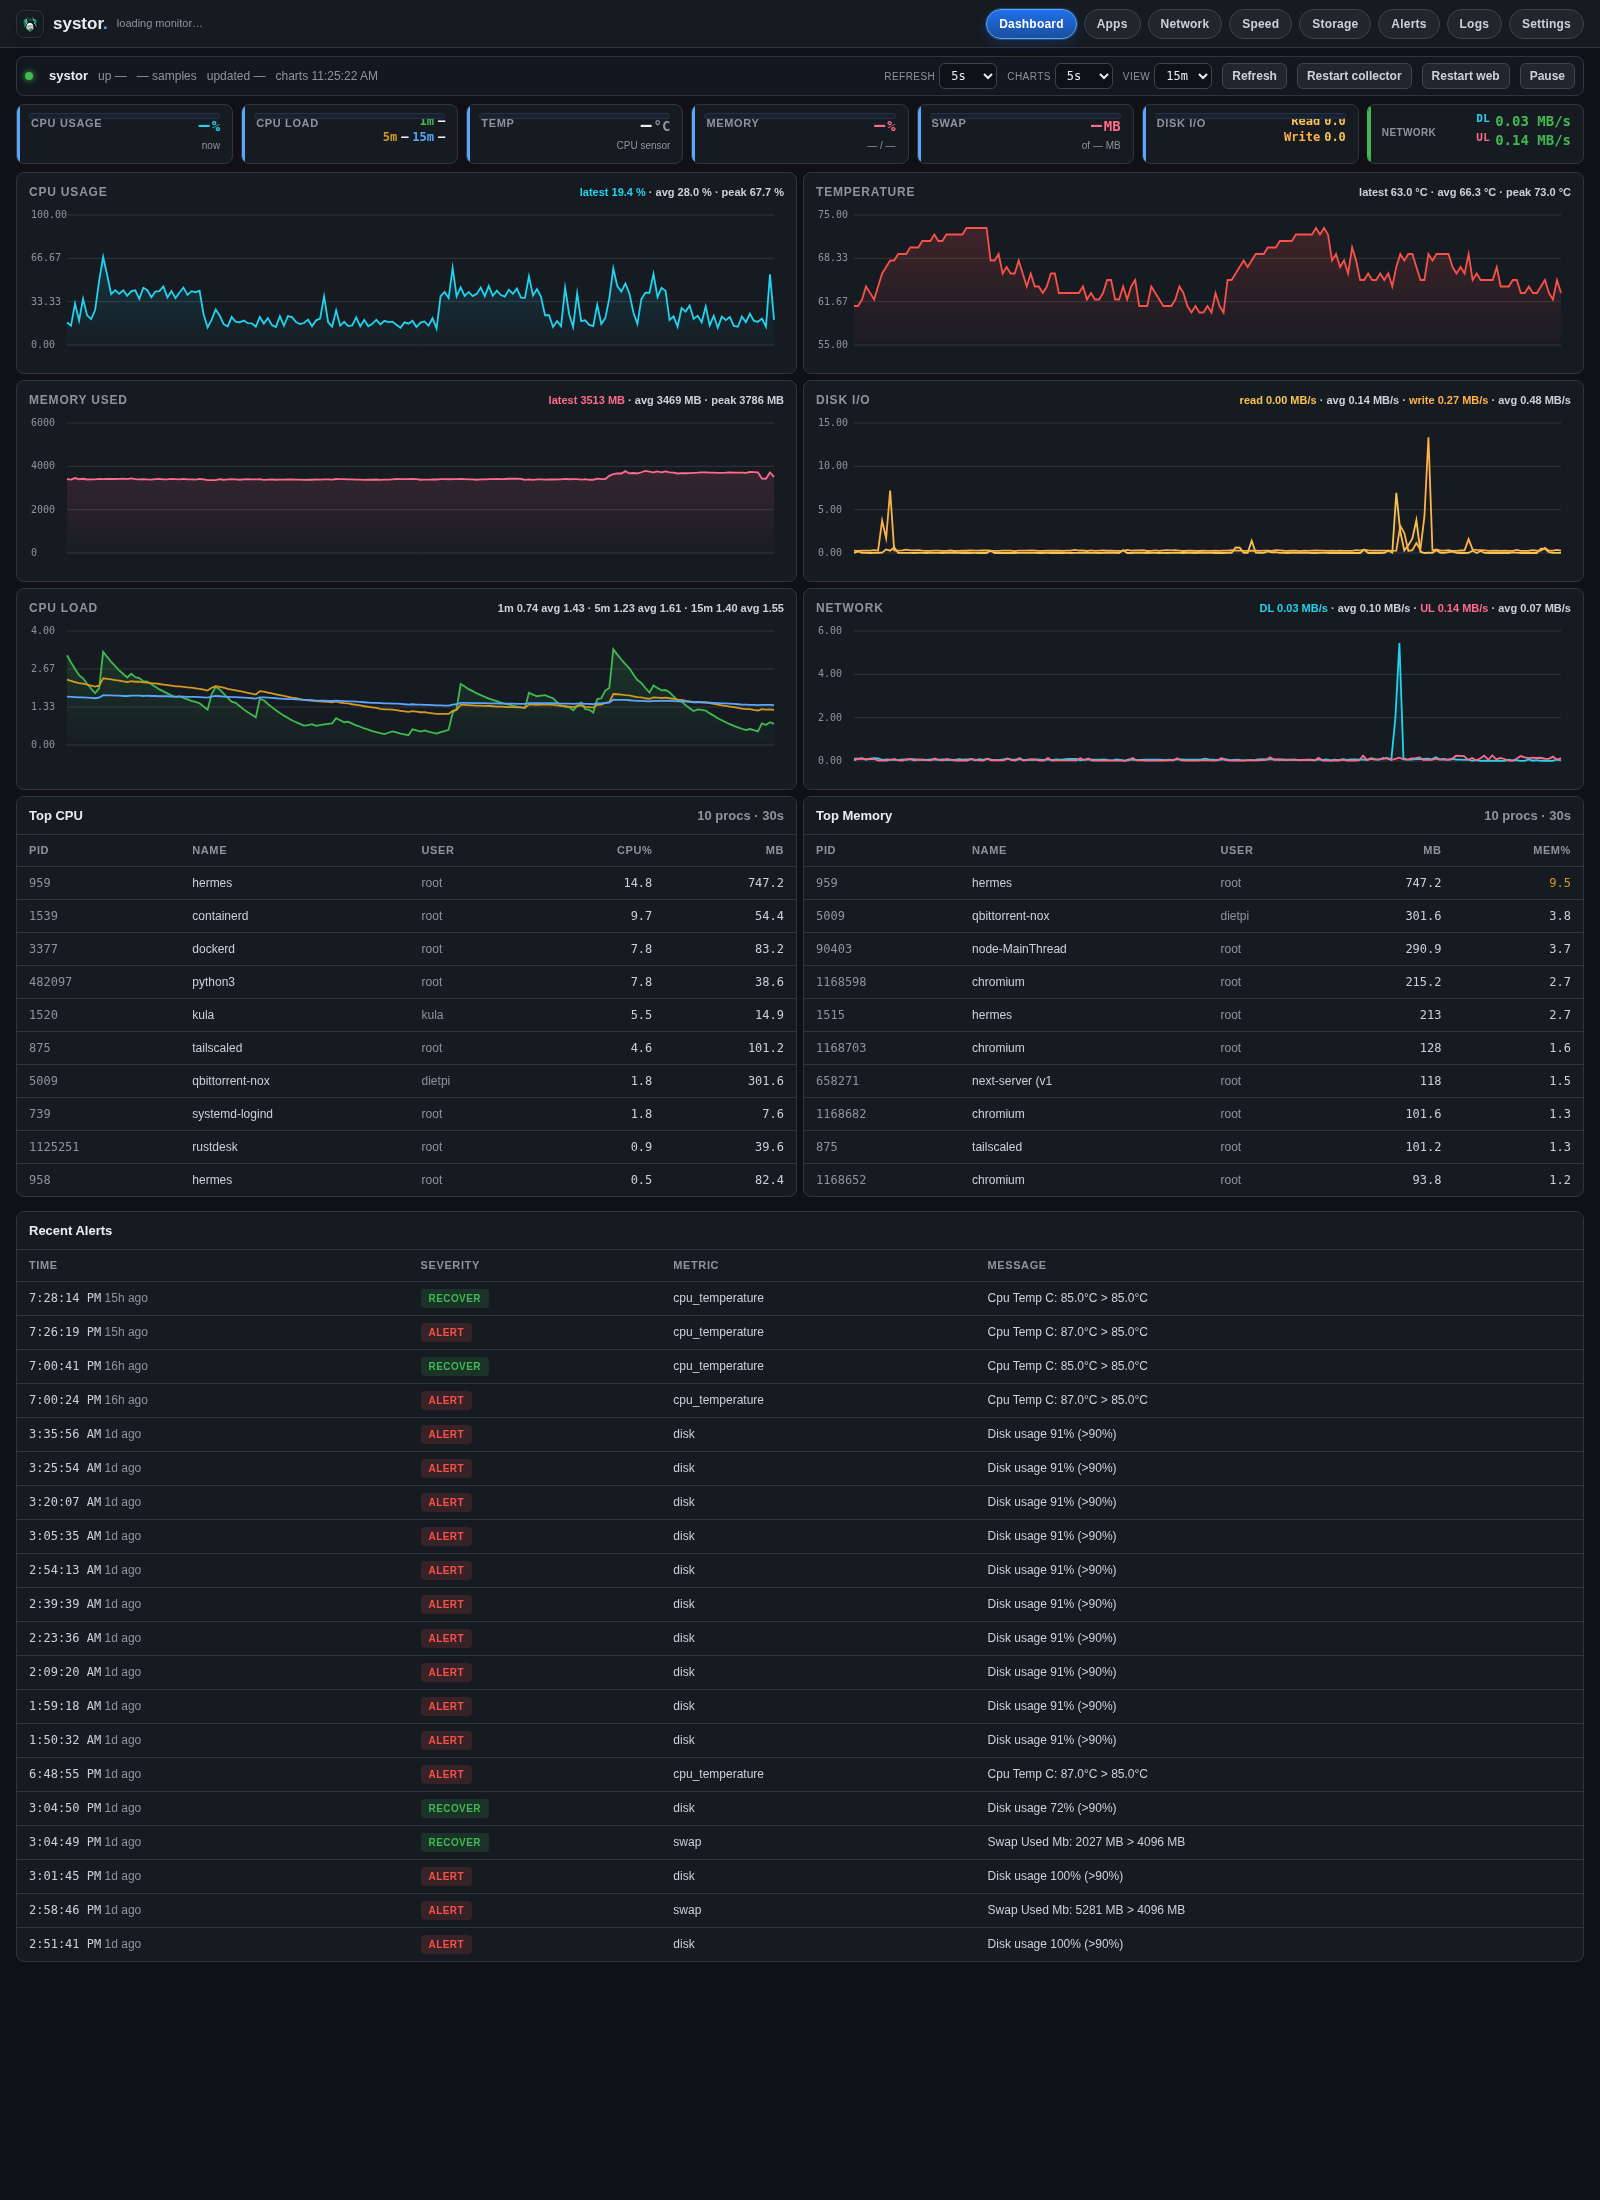Open the Network tab
Viewport: 1600px width, 2200px height.
coord(1184,24)
